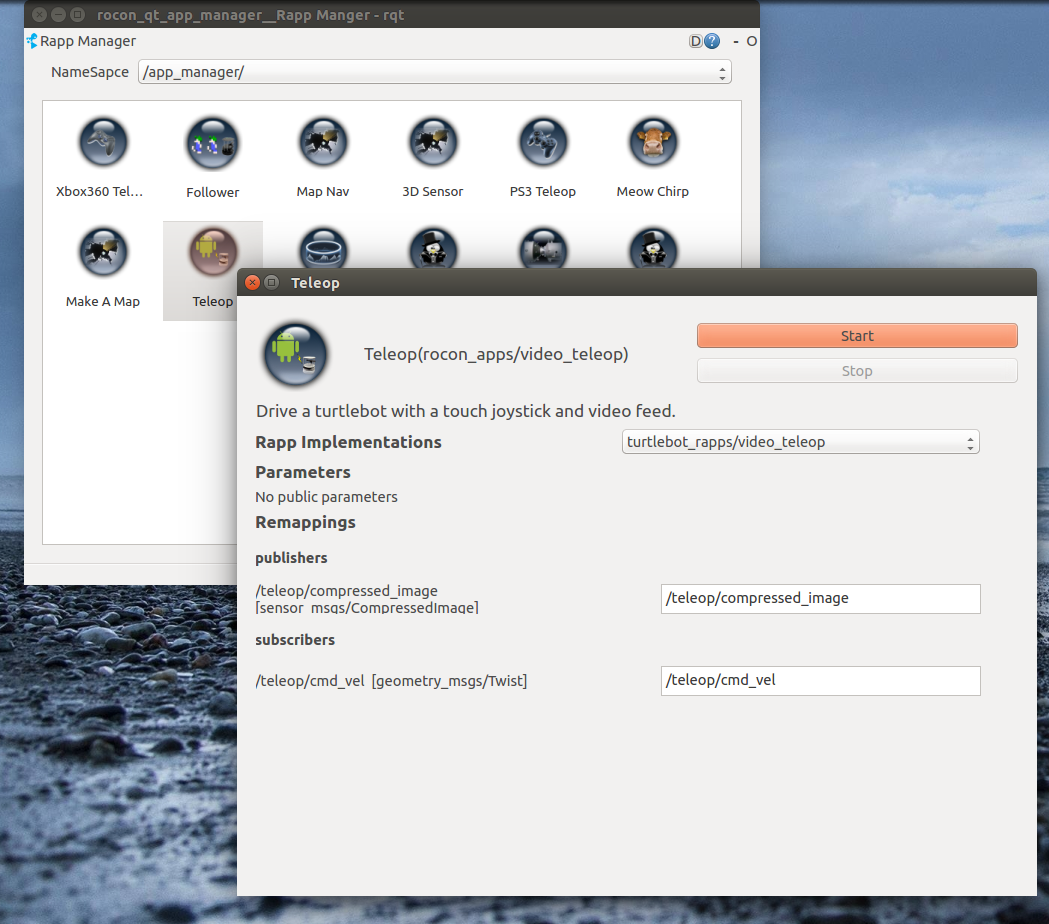Click the O button at top-right of Rapp Manager

[751, 41]
